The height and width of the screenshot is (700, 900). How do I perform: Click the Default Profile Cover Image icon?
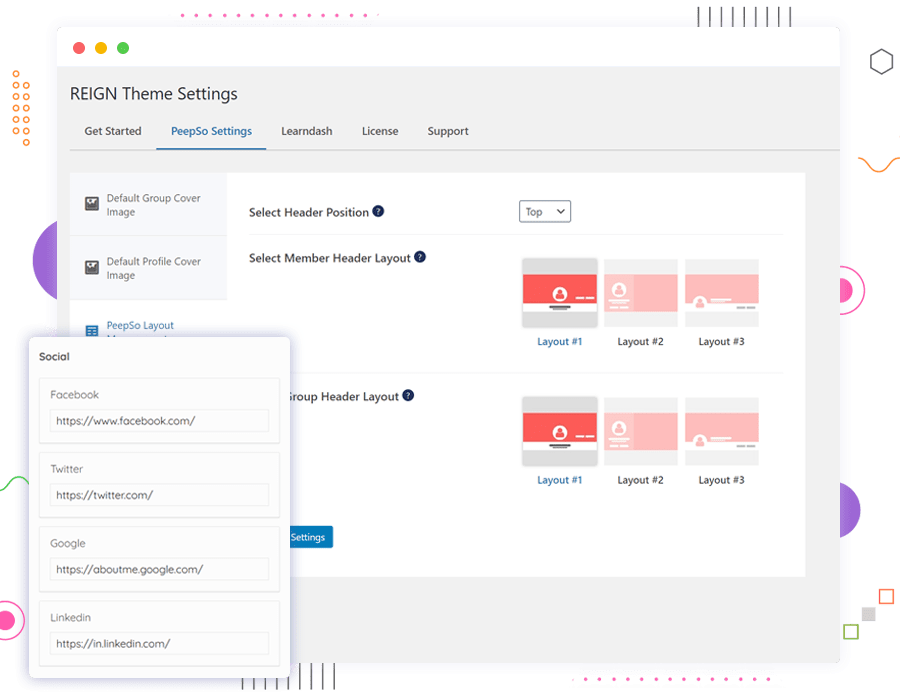pyautogui.click(x=92, y=267)
